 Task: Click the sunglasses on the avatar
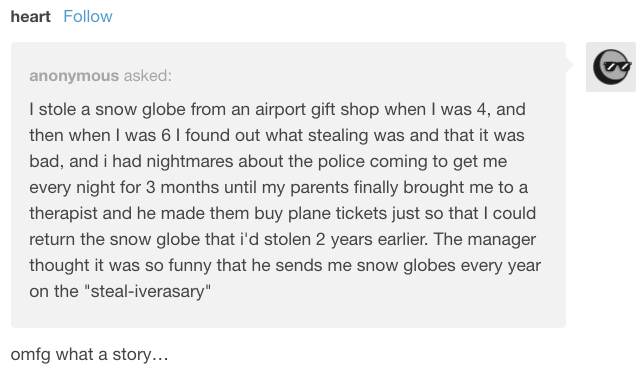(617, 66)
